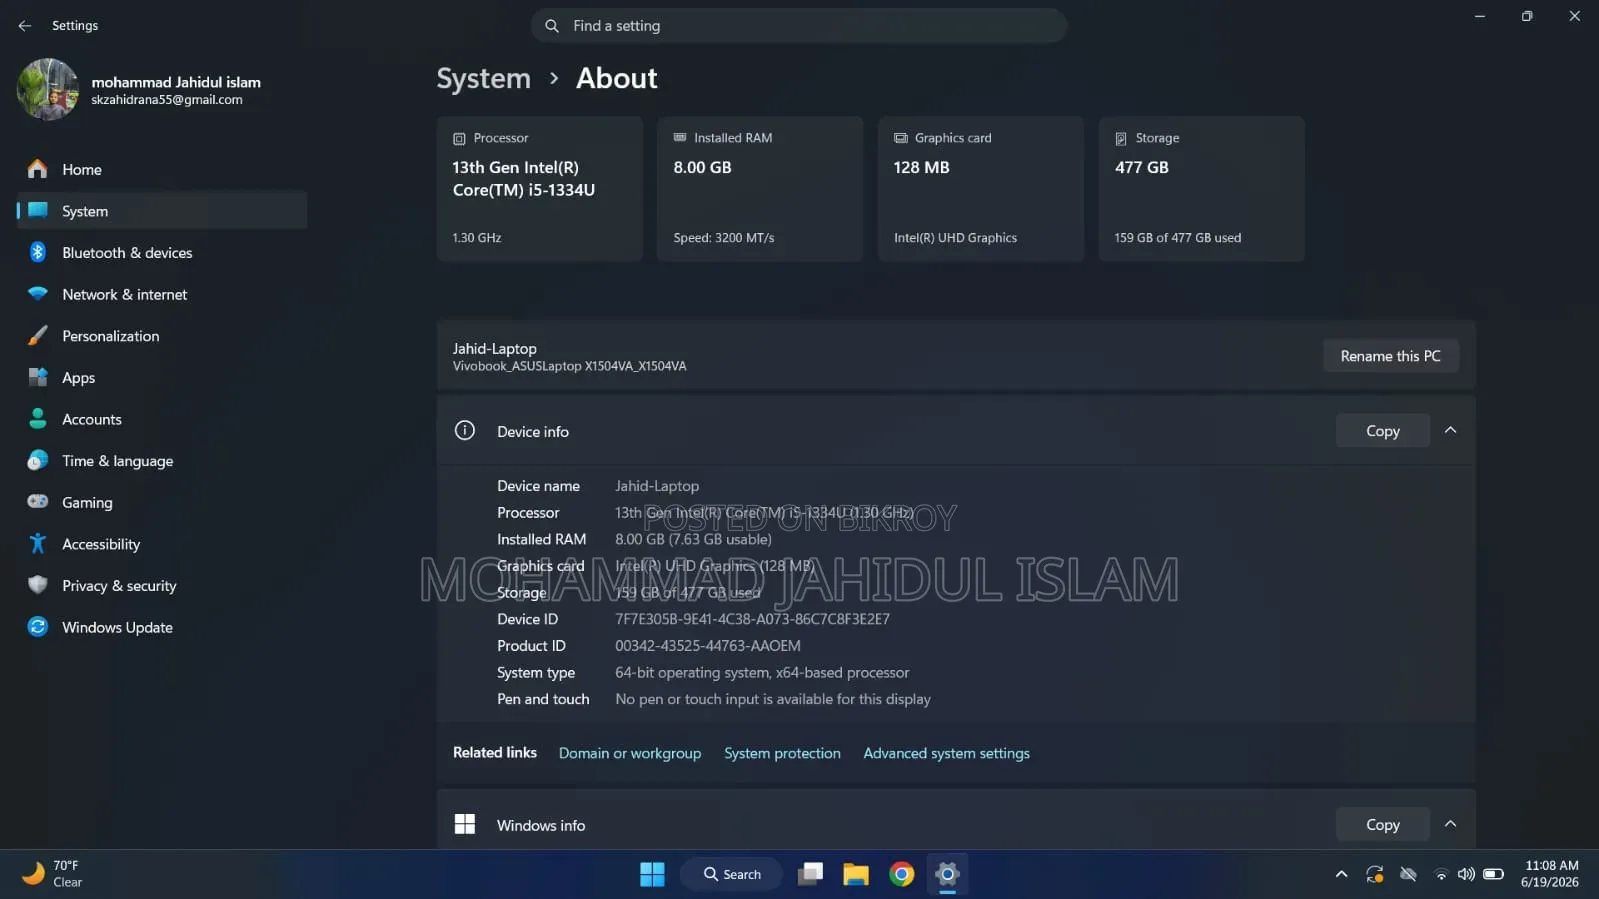Viewport: 1599px width, 899px height.
Task: Go to Network & internet
Action: [x=162, y=294]
